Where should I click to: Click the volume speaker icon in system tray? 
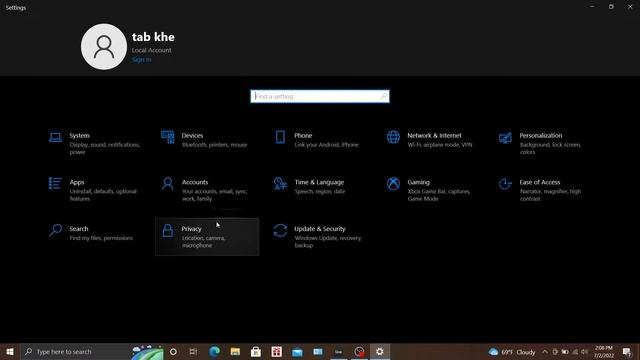pos(584,351)
